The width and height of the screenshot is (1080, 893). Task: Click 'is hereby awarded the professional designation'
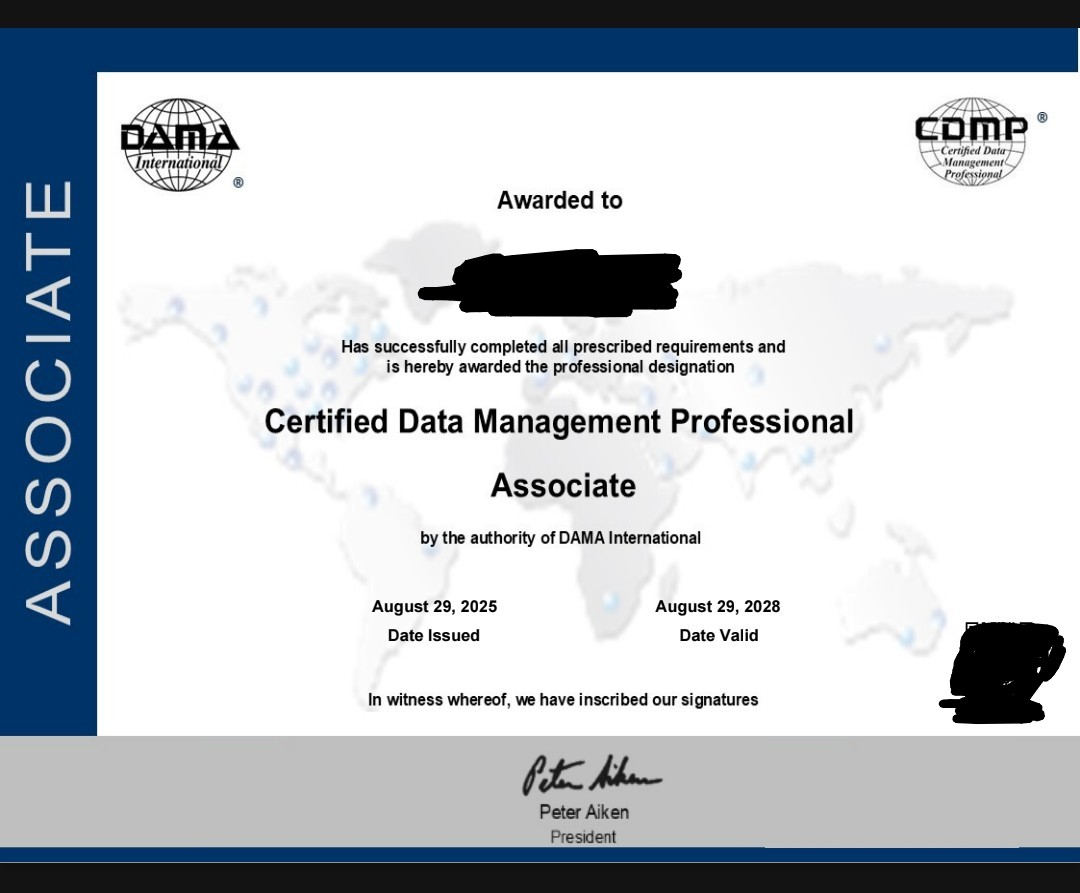pyautogui.click(x=560, y=367)
